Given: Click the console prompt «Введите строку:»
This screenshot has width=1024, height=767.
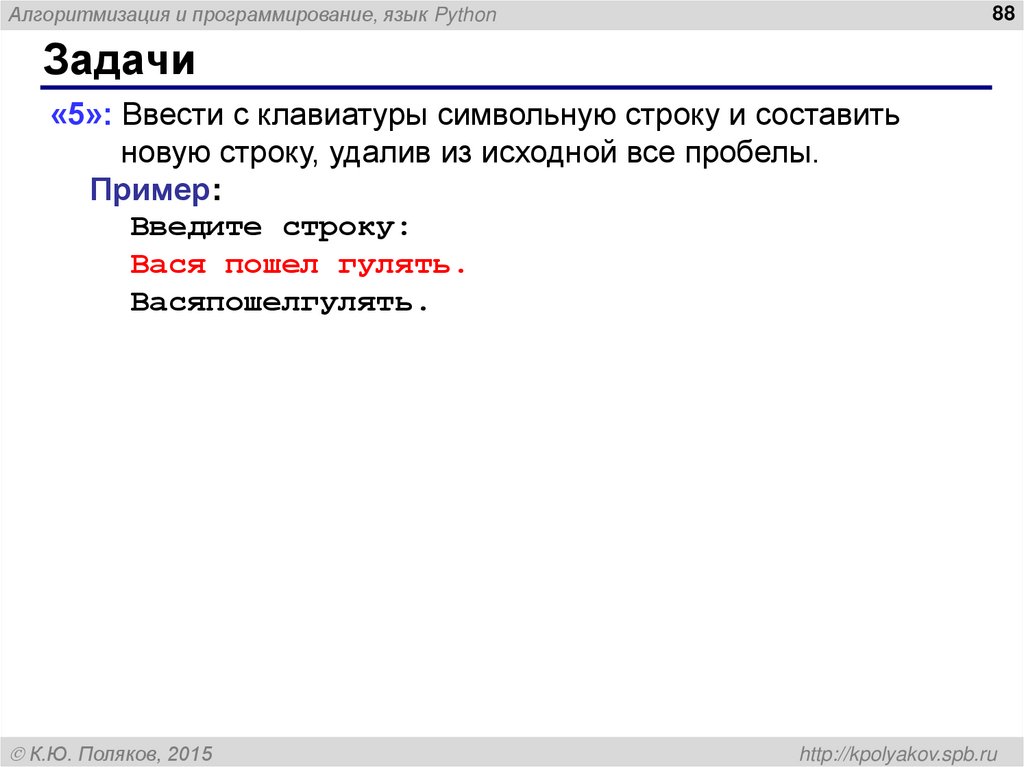Looking at the screenshot, I should coord(270,226).
